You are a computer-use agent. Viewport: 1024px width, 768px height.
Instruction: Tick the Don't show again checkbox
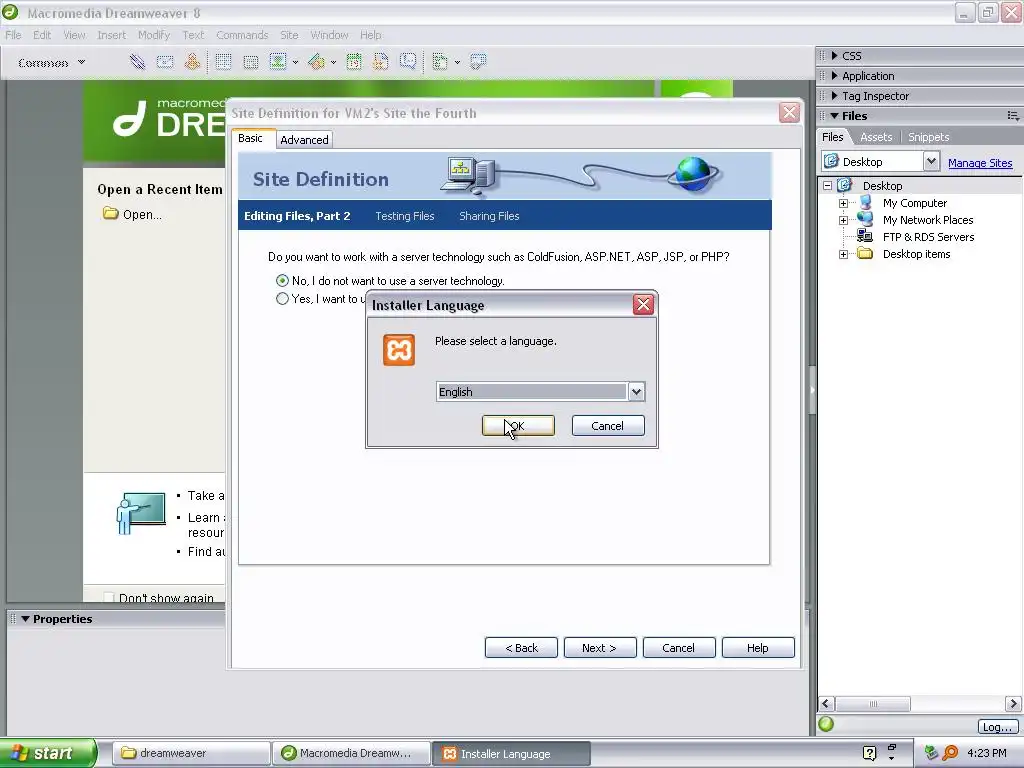coord(108,598)
